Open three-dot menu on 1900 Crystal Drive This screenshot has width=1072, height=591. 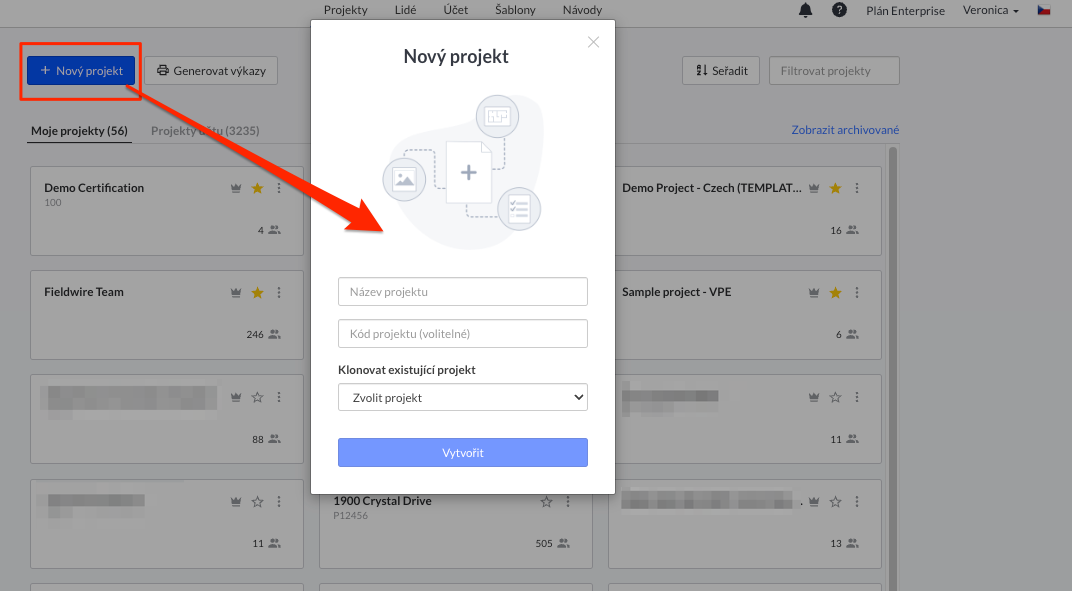tap(568, 502)
